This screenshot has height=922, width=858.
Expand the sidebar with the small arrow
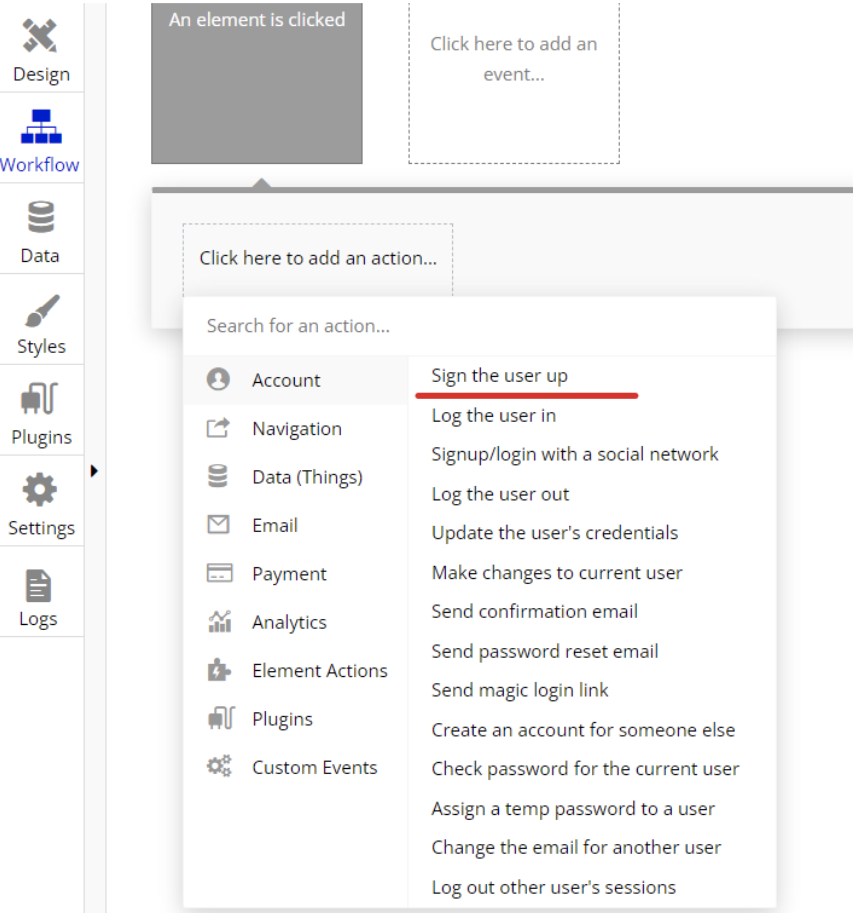tap(94, 470)
